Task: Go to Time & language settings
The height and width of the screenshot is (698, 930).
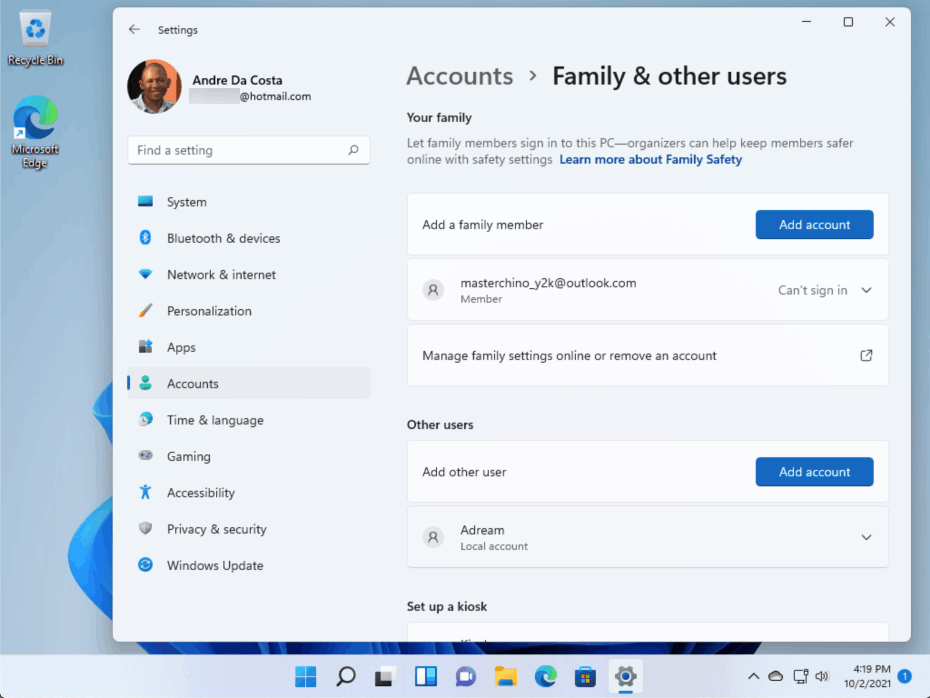Action: pyautogui.click(x=249, y=420)
